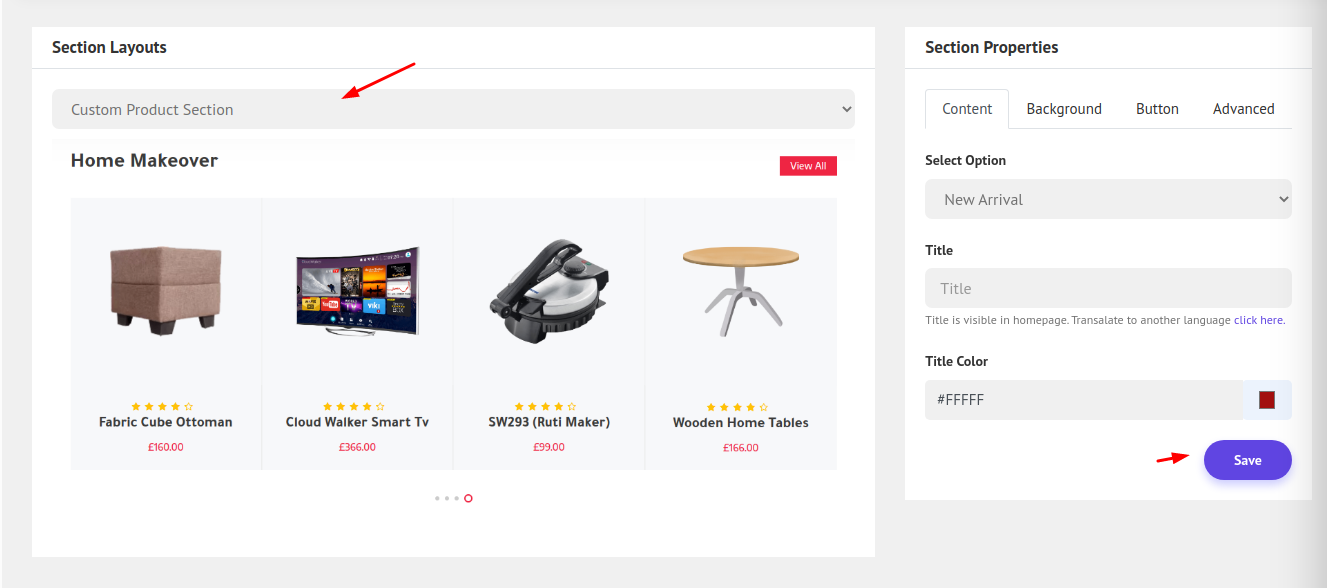Open the Cloud Walker Smart Tv image
The height and width of the screenshot is (588, 1327).
coord(357,290)
